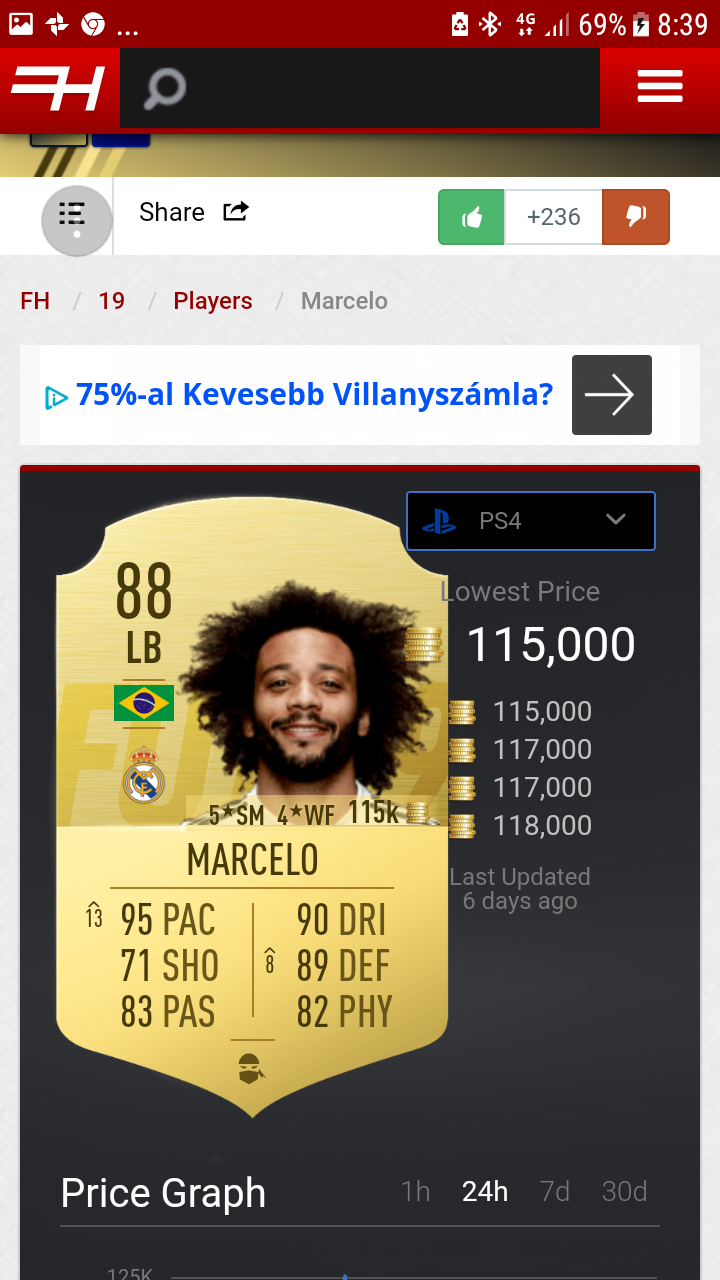720x1280 pixels.
Task: Open the 19 breadcrumb link
Action: click(x=112, y=301)
